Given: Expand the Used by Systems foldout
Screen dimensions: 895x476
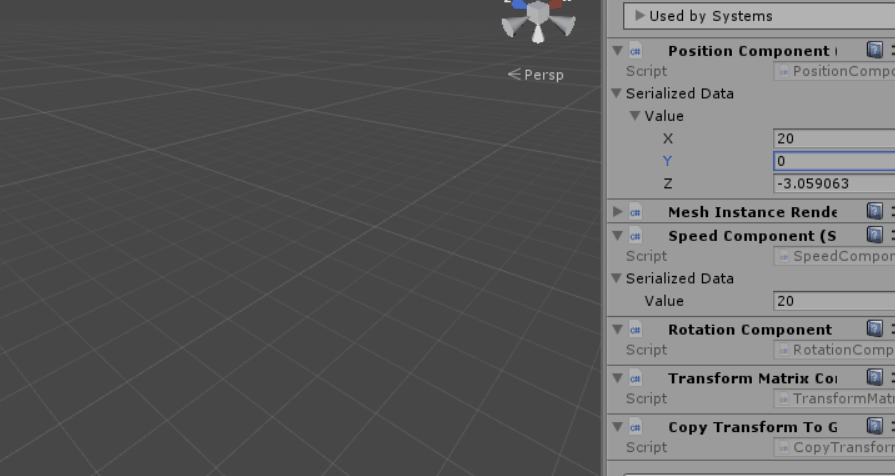Looking at the screenshot, I should [x=640, y=15].
